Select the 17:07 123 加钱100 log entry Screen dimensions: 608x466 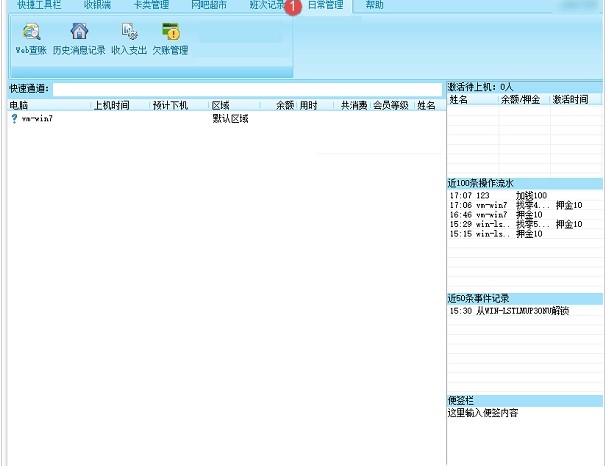[x=498, y=195]
